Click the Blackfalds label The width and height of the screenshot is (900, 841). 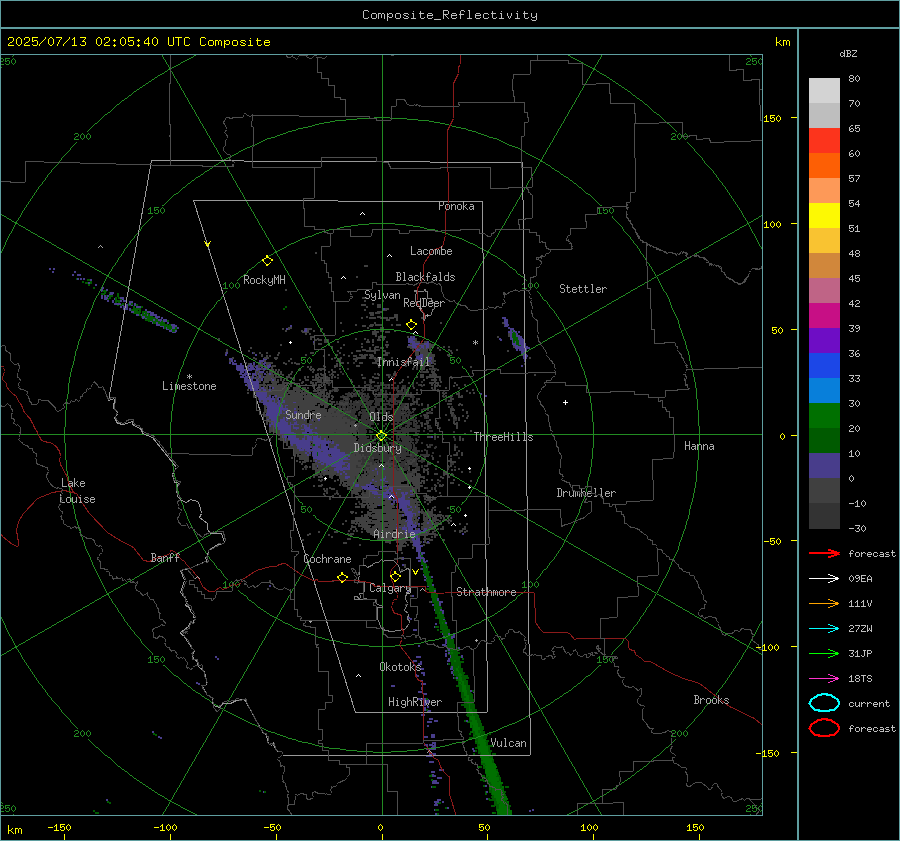click(425, 277)
